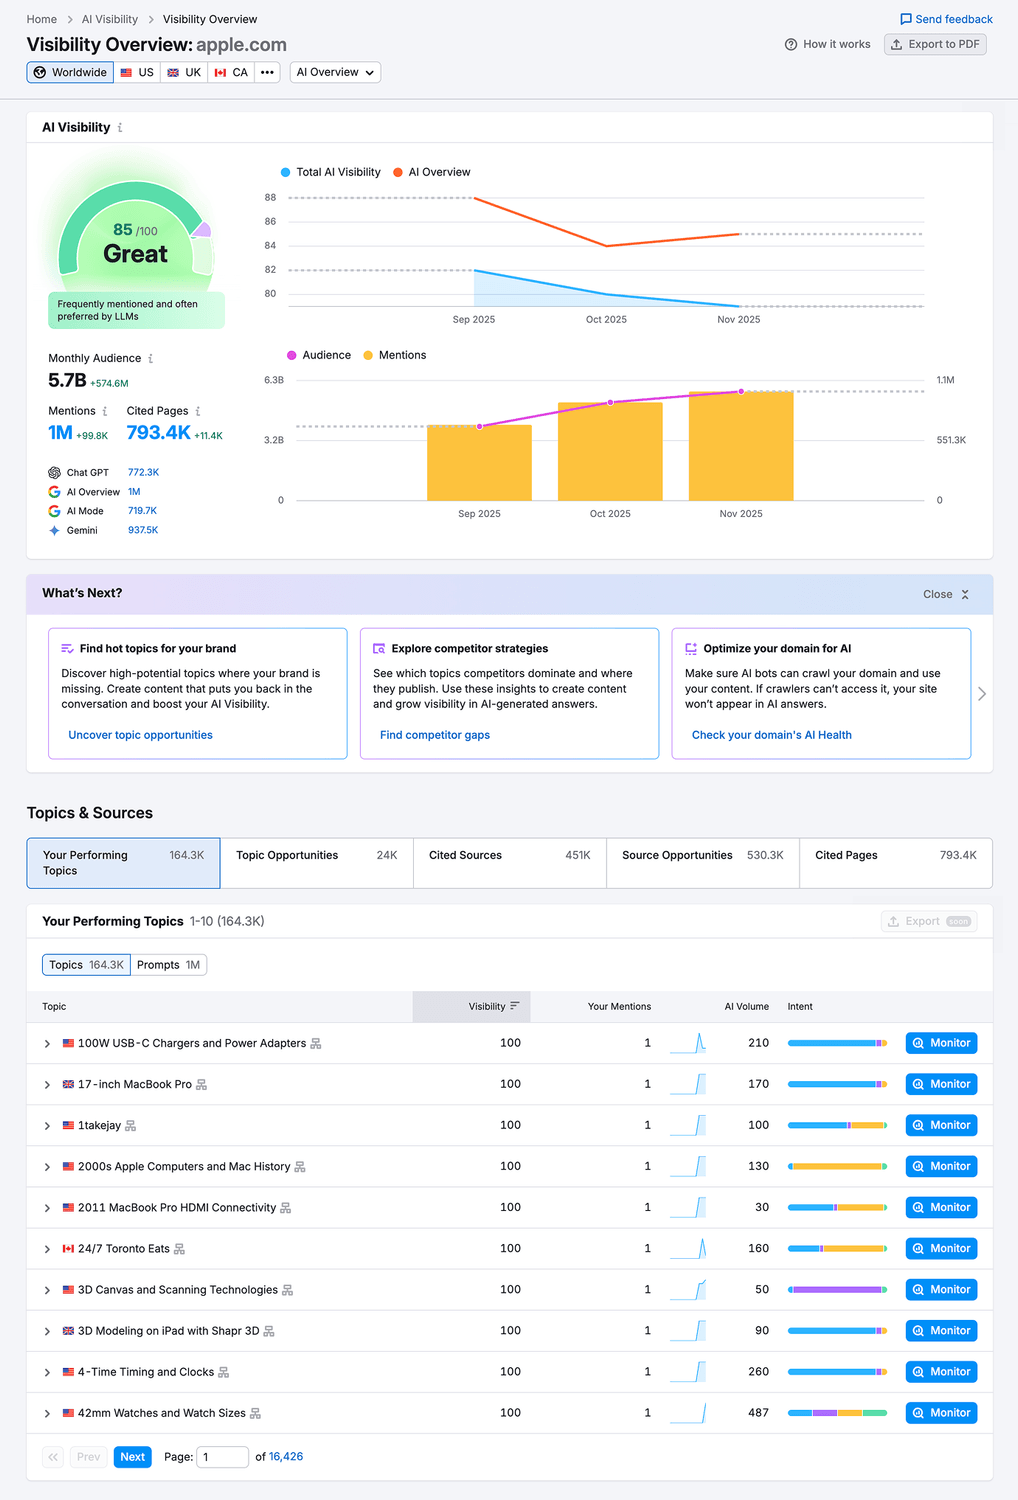Click the Monitor eye icon for 1takejay

(918, 1125)
